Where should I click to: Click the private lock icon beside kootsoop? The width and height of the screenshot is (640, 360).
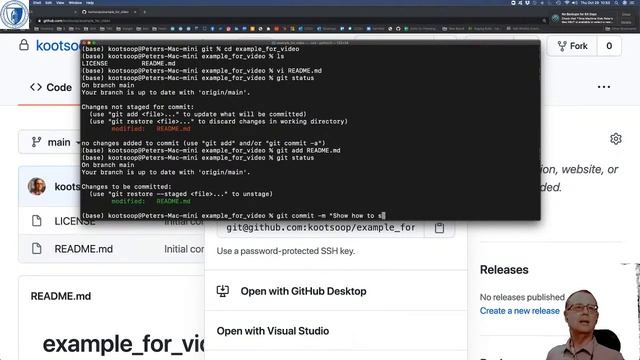[24, 45]
